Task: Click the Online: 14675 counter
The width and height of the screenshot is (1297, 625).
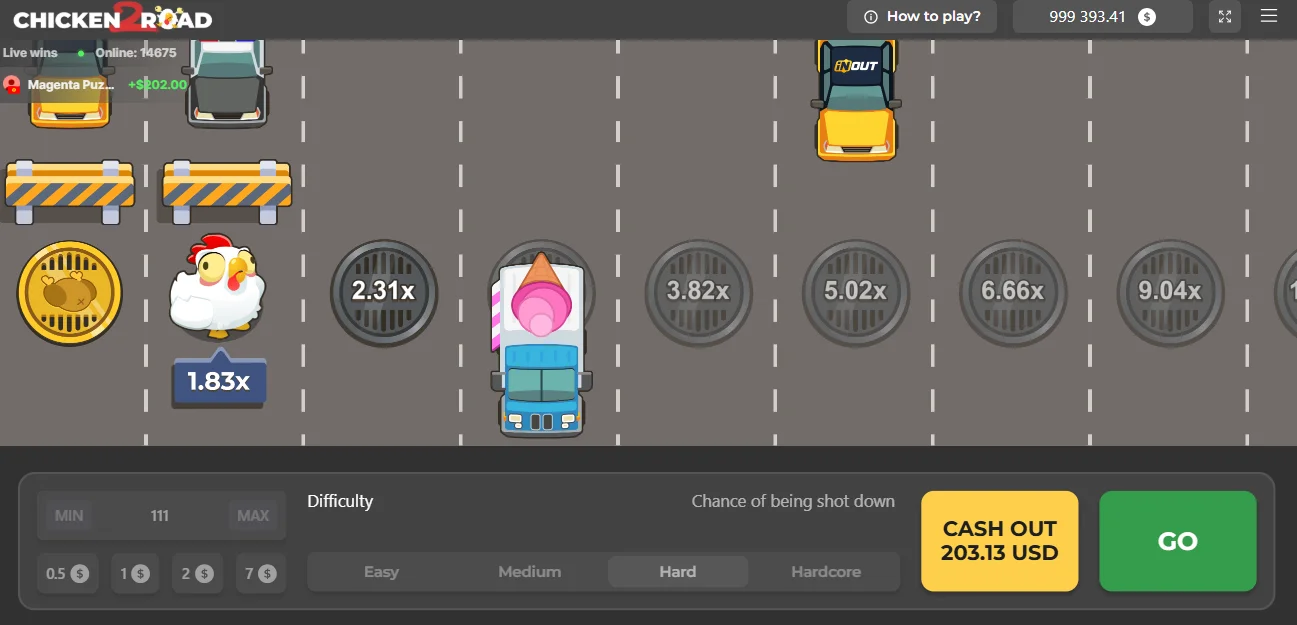Action: pos(135,53)
